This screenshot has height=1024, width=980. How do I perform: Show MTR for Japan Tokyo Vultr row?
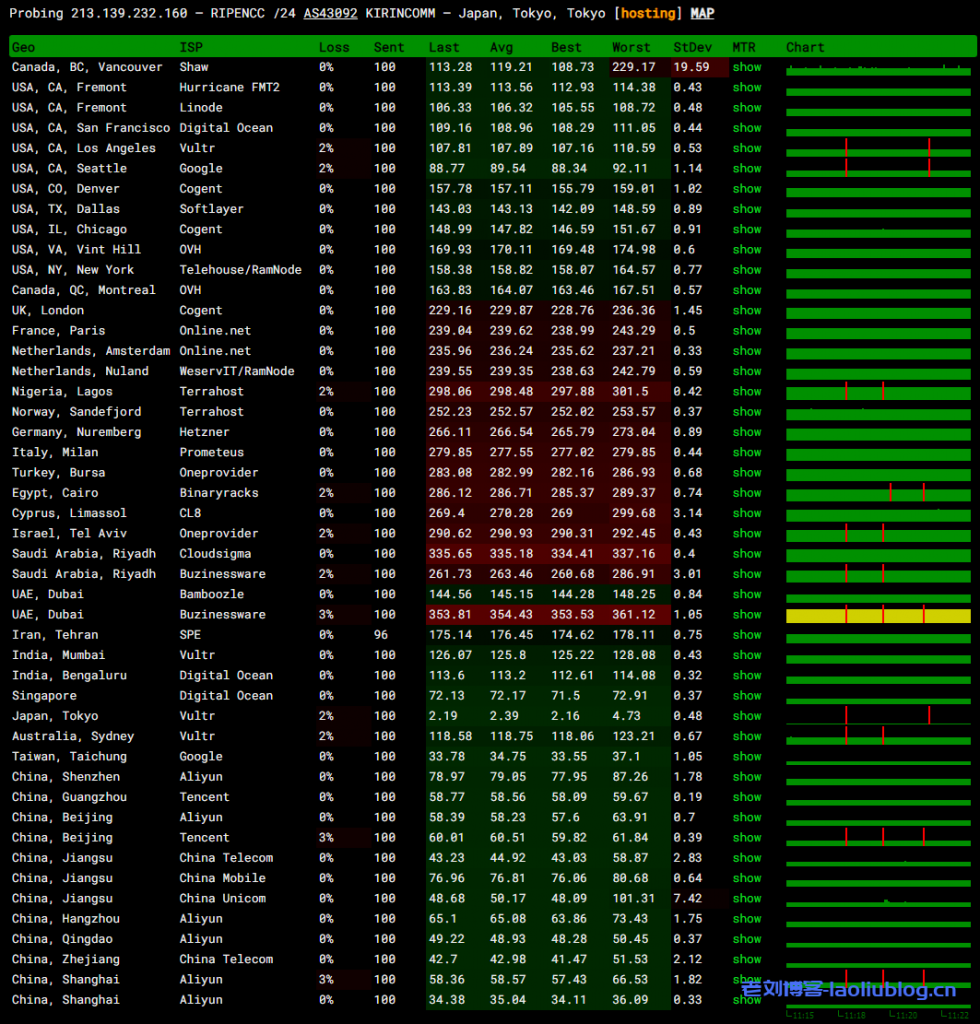point(746,716)
